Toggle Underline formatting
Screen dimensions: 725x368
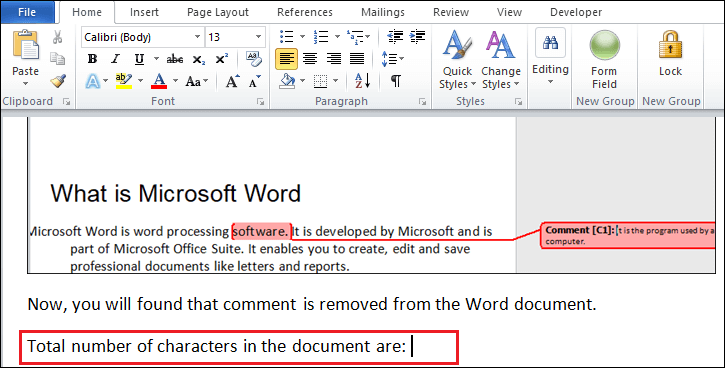click(x=139, y=59)
